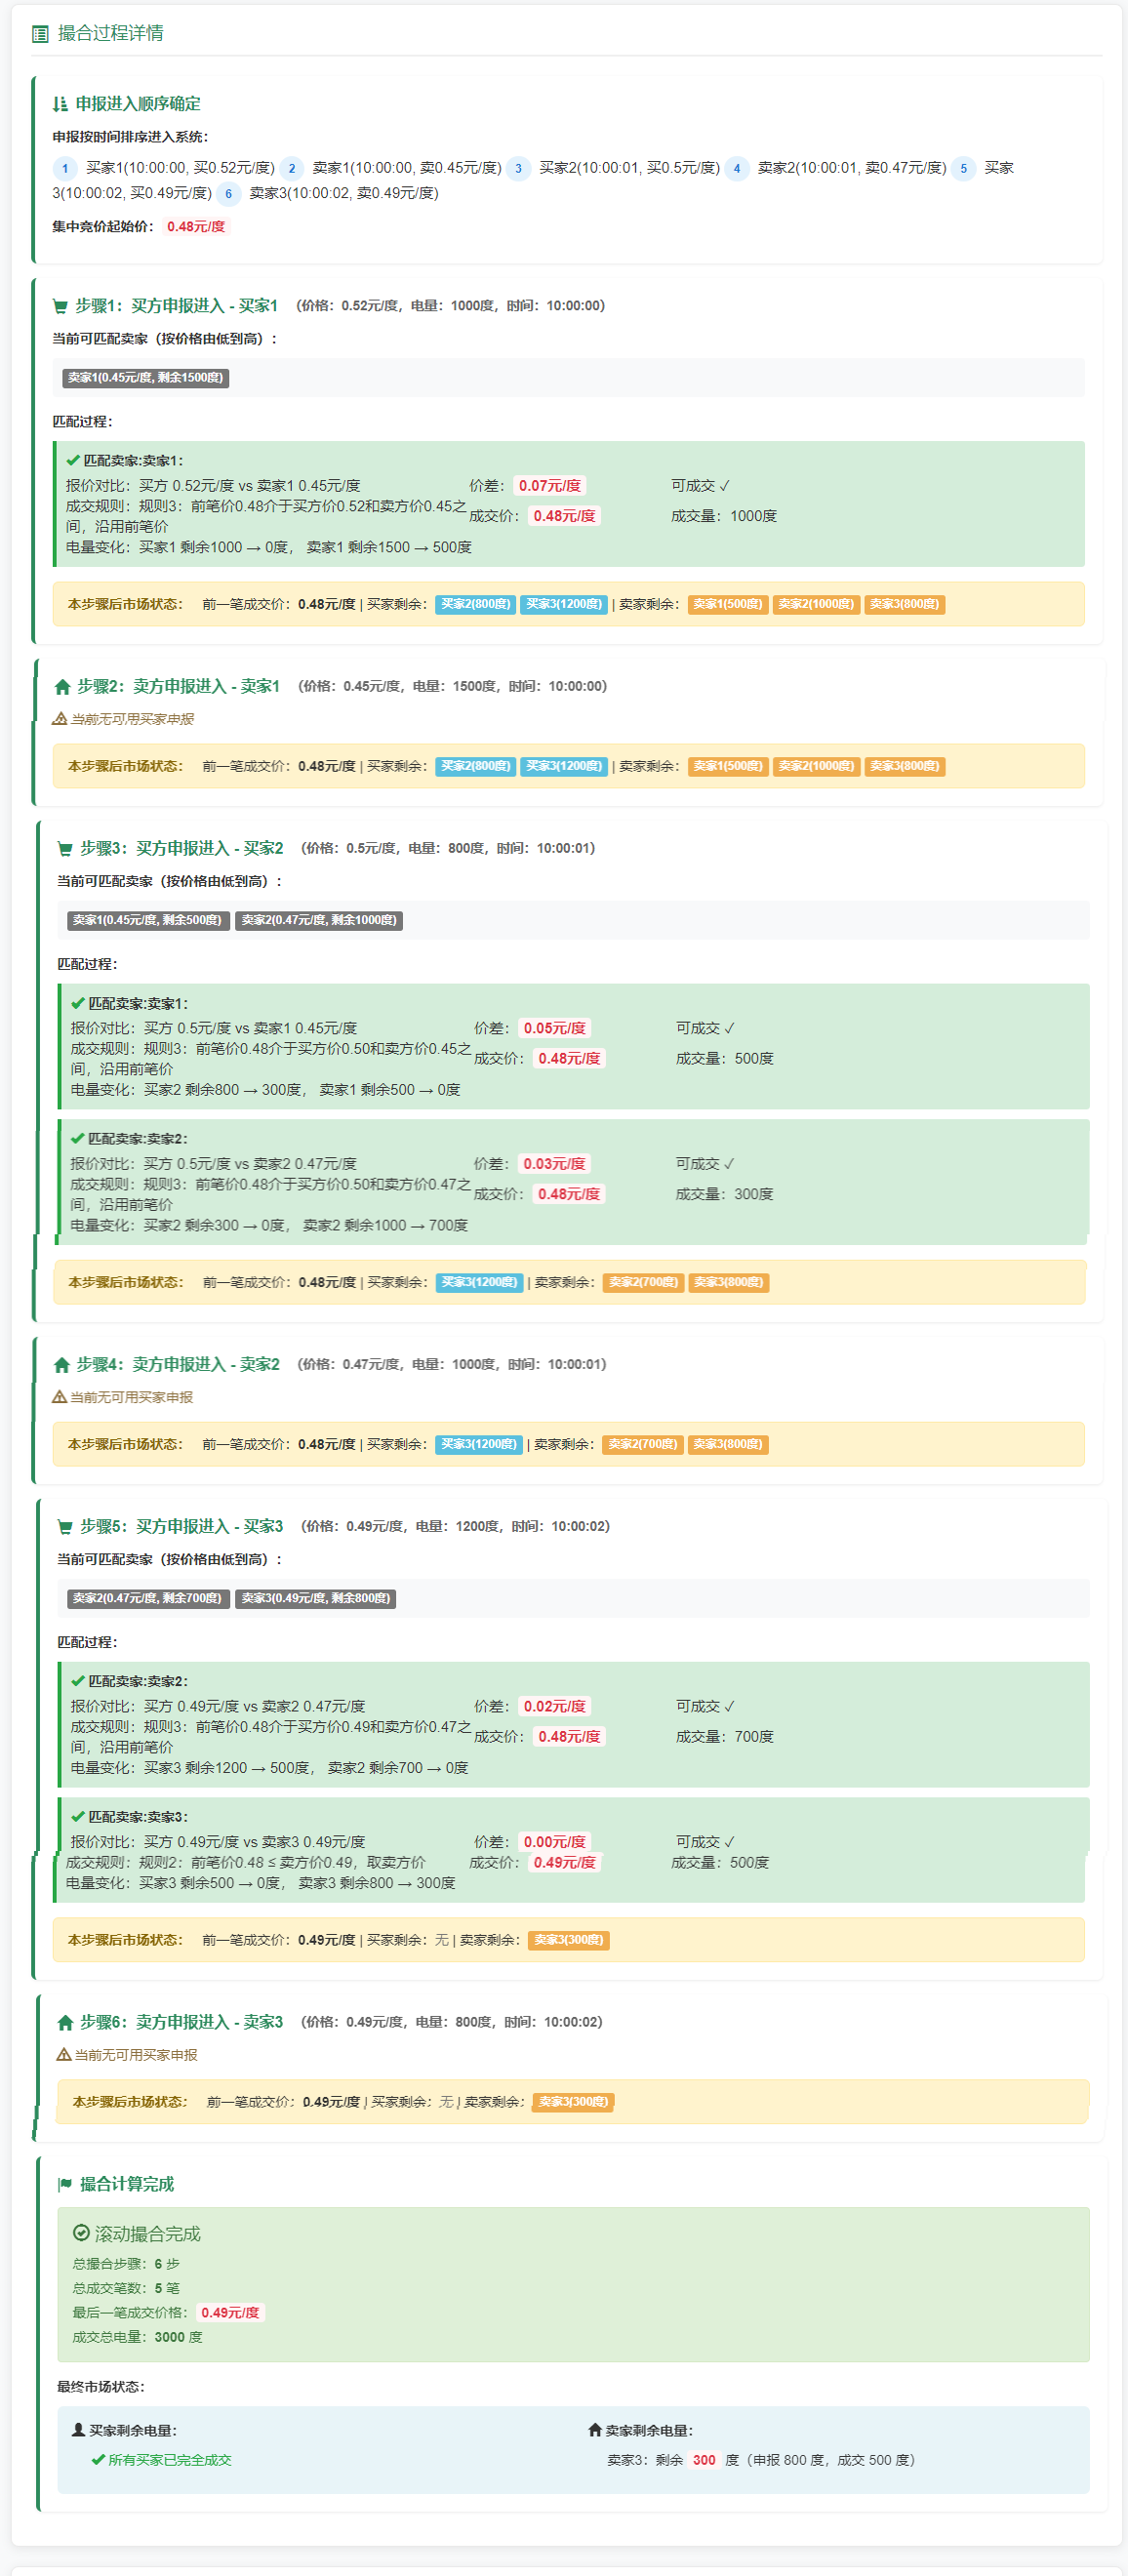Click the check-circle icon beside 滚动撮合完成

(81, 2233)
